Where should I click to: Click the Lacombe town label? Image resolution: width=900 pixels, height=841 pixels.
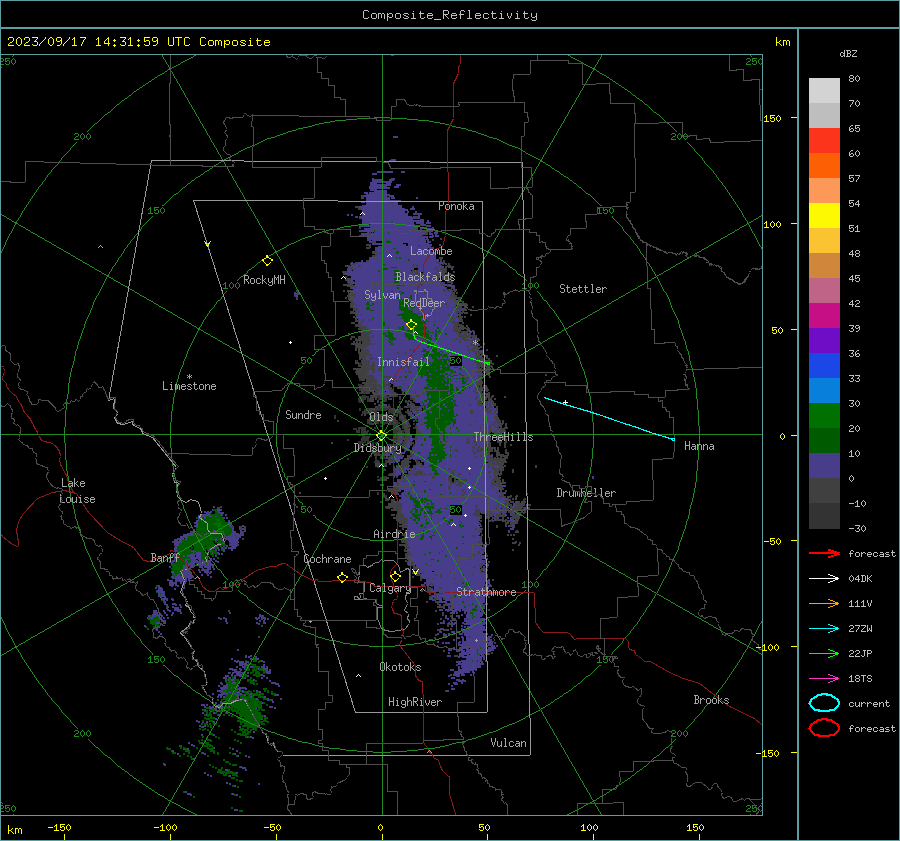(x=431, y=251)
